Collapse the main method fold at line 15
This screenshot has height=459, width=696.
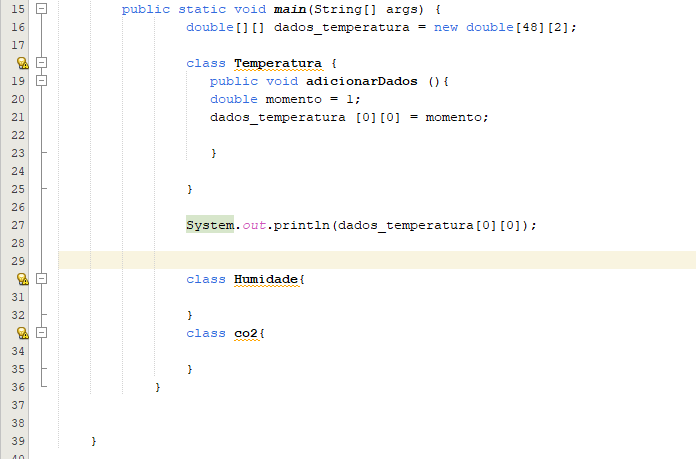click(x=41, y=8)
